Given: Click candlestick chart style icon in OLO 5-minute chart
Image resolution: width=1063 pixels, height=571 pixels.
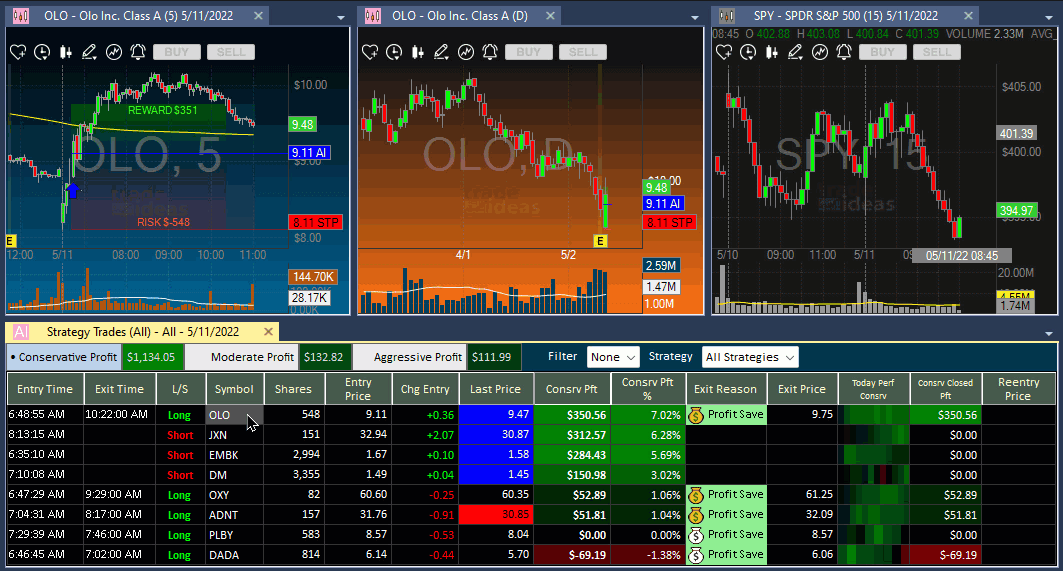Looking at the screenshot, I should click(66, 52).
